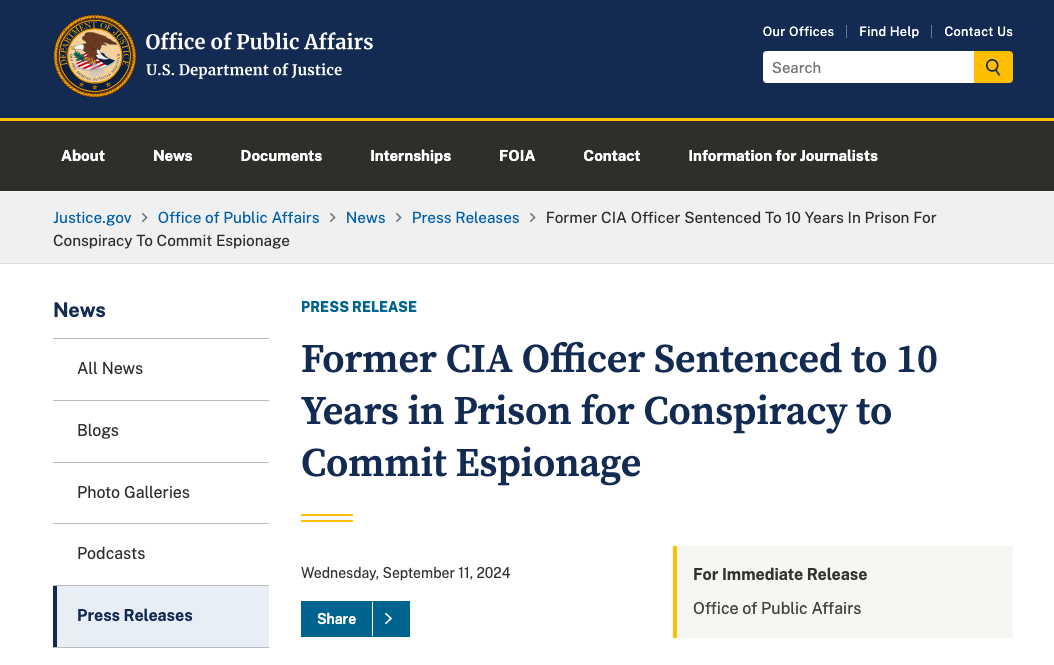
Task: Click the Contact Us header link
Action: [x=978, y=31]
